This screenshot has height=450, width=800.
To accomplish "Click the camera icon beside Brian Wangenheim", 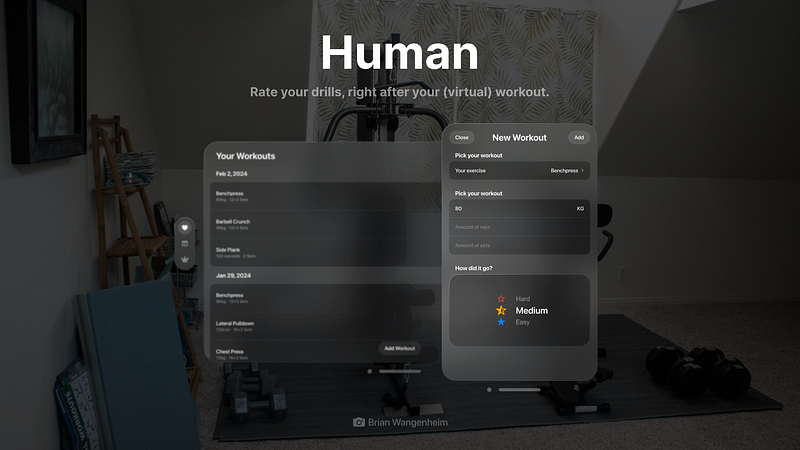I will pos(359,422).
